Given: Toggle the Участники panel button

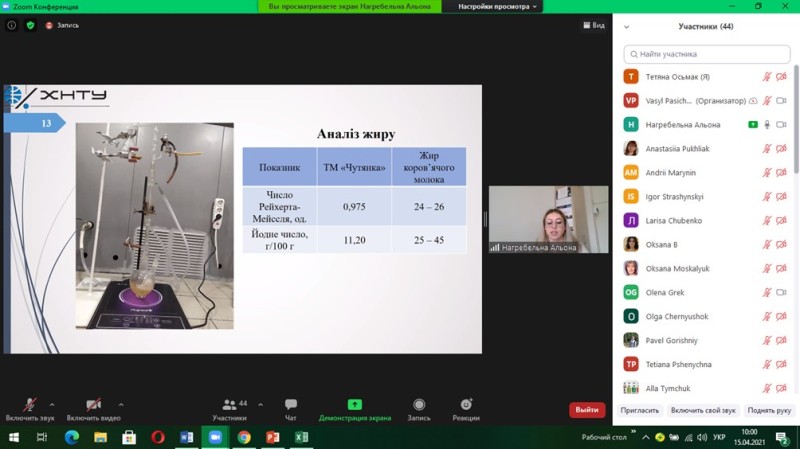Looking at the screenshot, I should pyautogui.click(x=230, y=410).
